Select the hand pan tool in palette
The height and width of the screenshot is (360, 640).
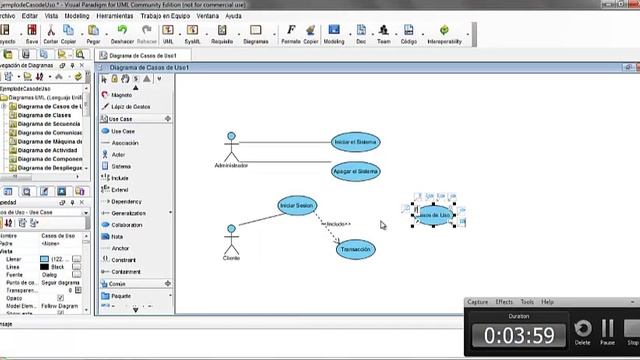[x=125, y=79]
